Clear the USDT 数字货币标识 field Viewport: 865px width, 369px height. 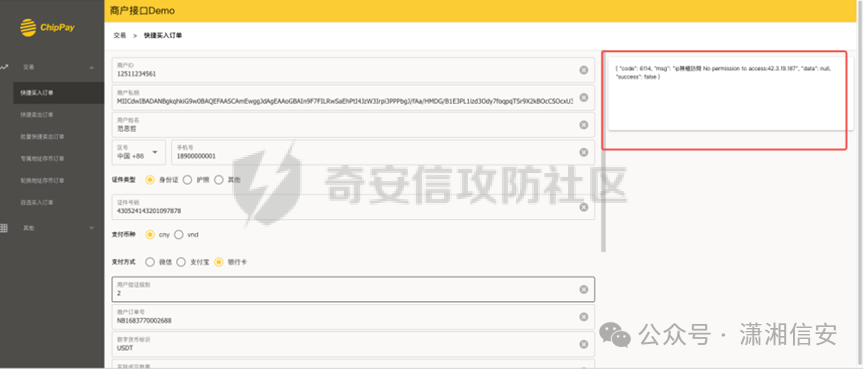(x=584, y=344)
